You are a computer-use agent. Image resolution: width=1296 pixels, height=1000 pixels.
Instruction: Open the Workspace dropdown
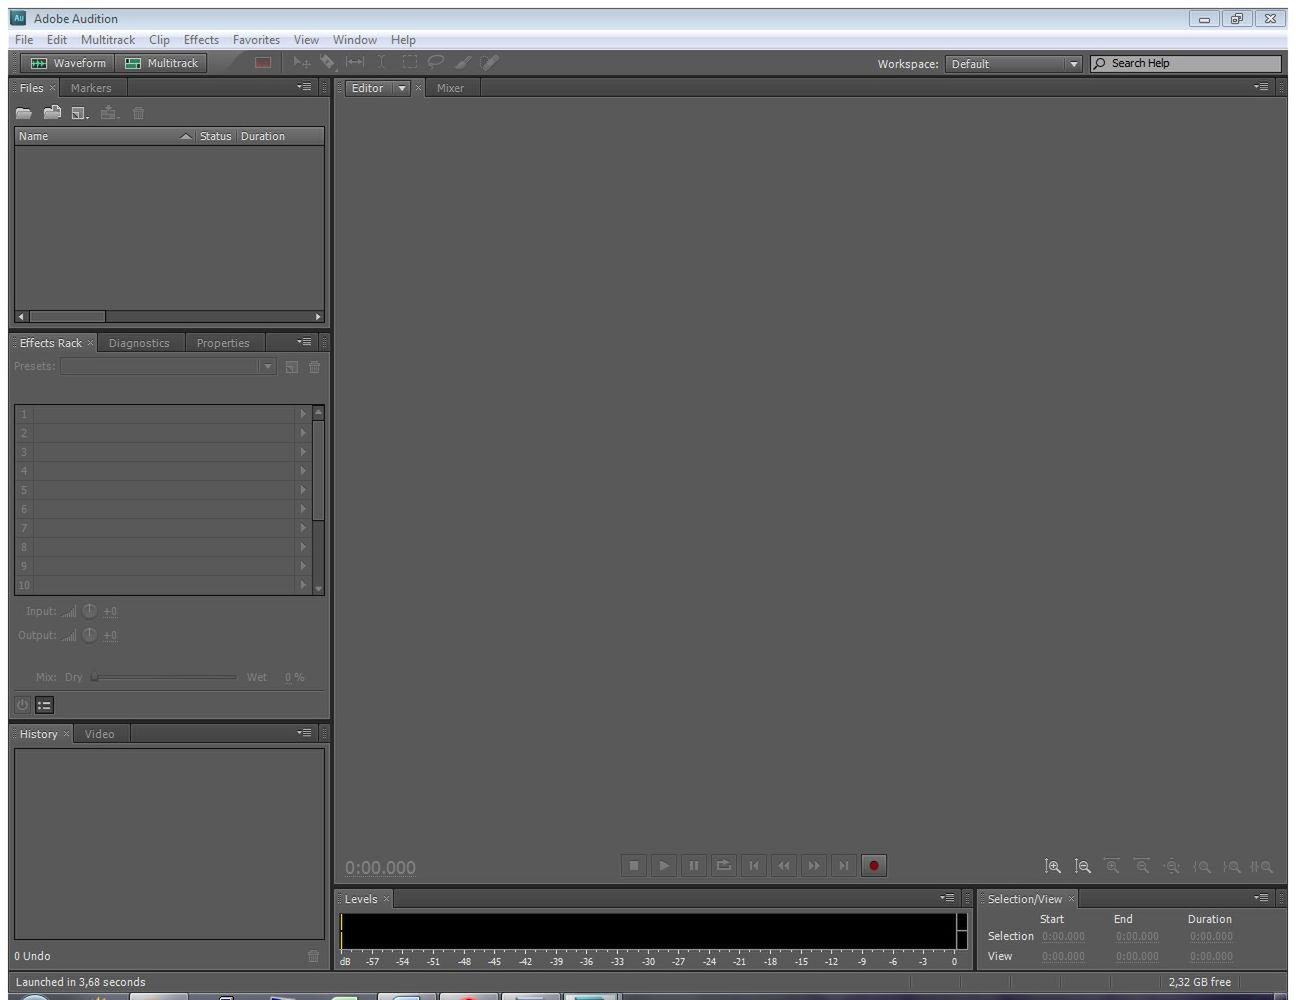[1013, 63]
